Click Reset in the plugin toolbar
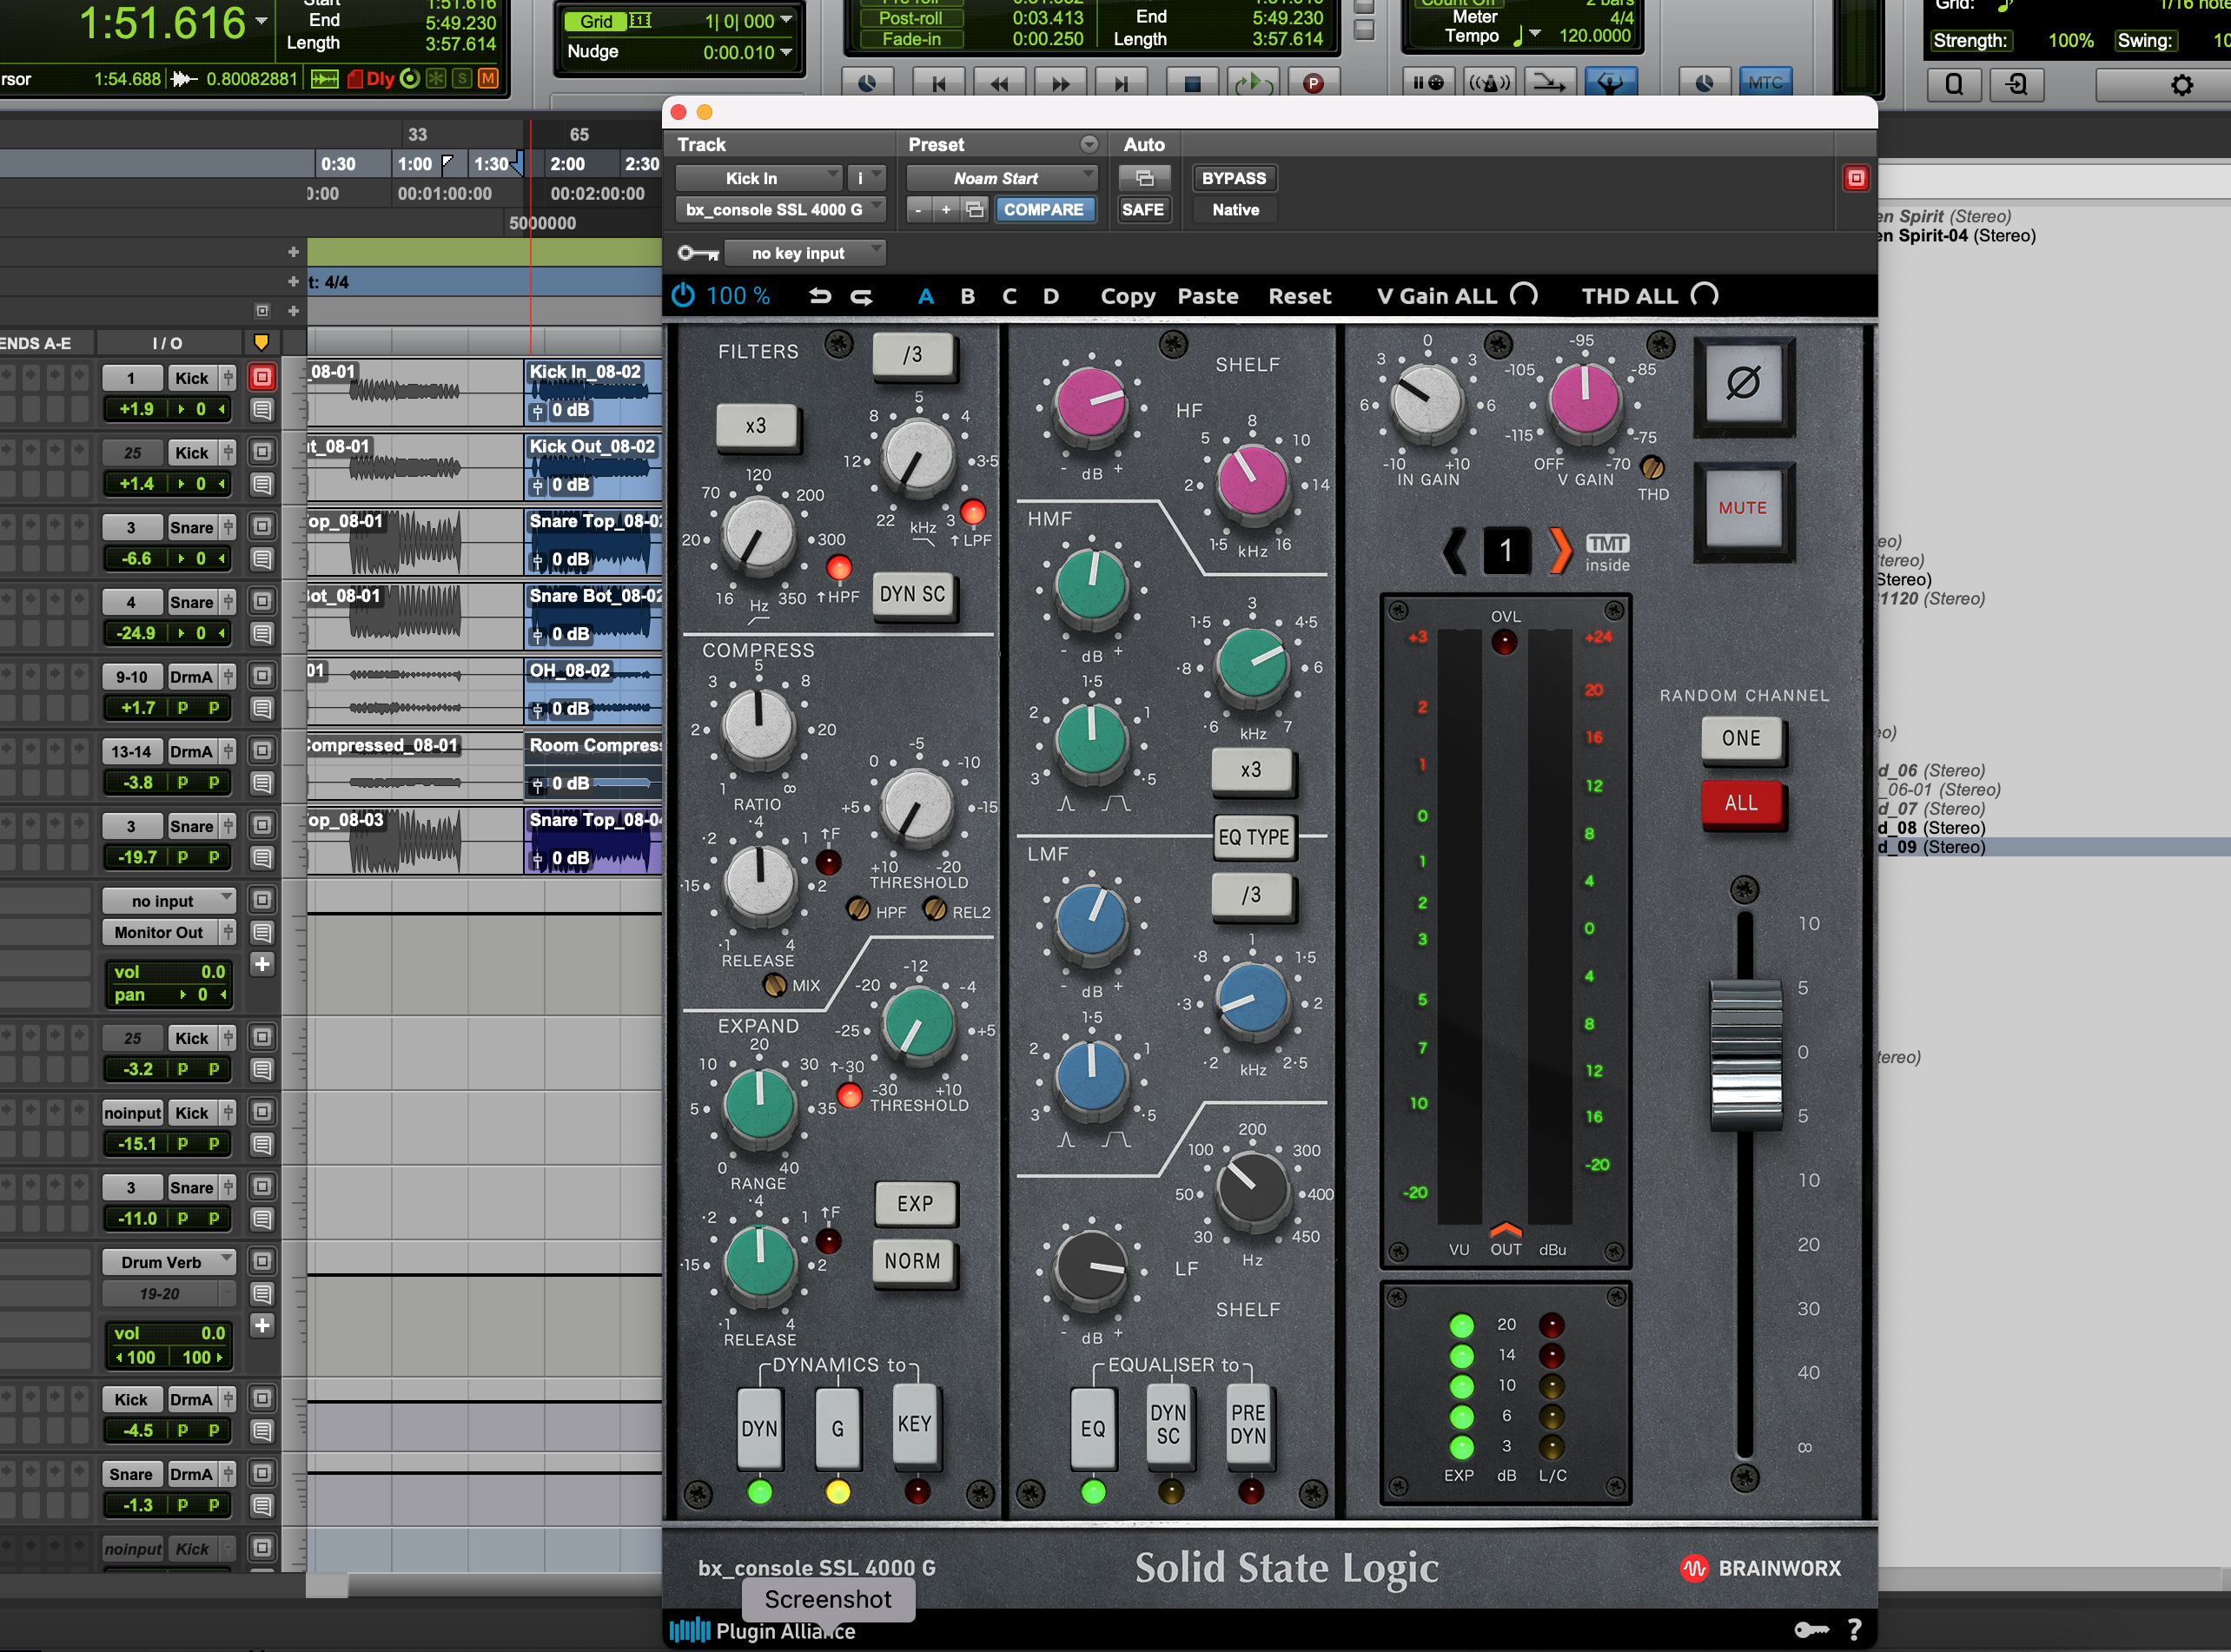Image resolution: width=2231 pixels, height=1652 pixels. click(x=1300, y=297)
